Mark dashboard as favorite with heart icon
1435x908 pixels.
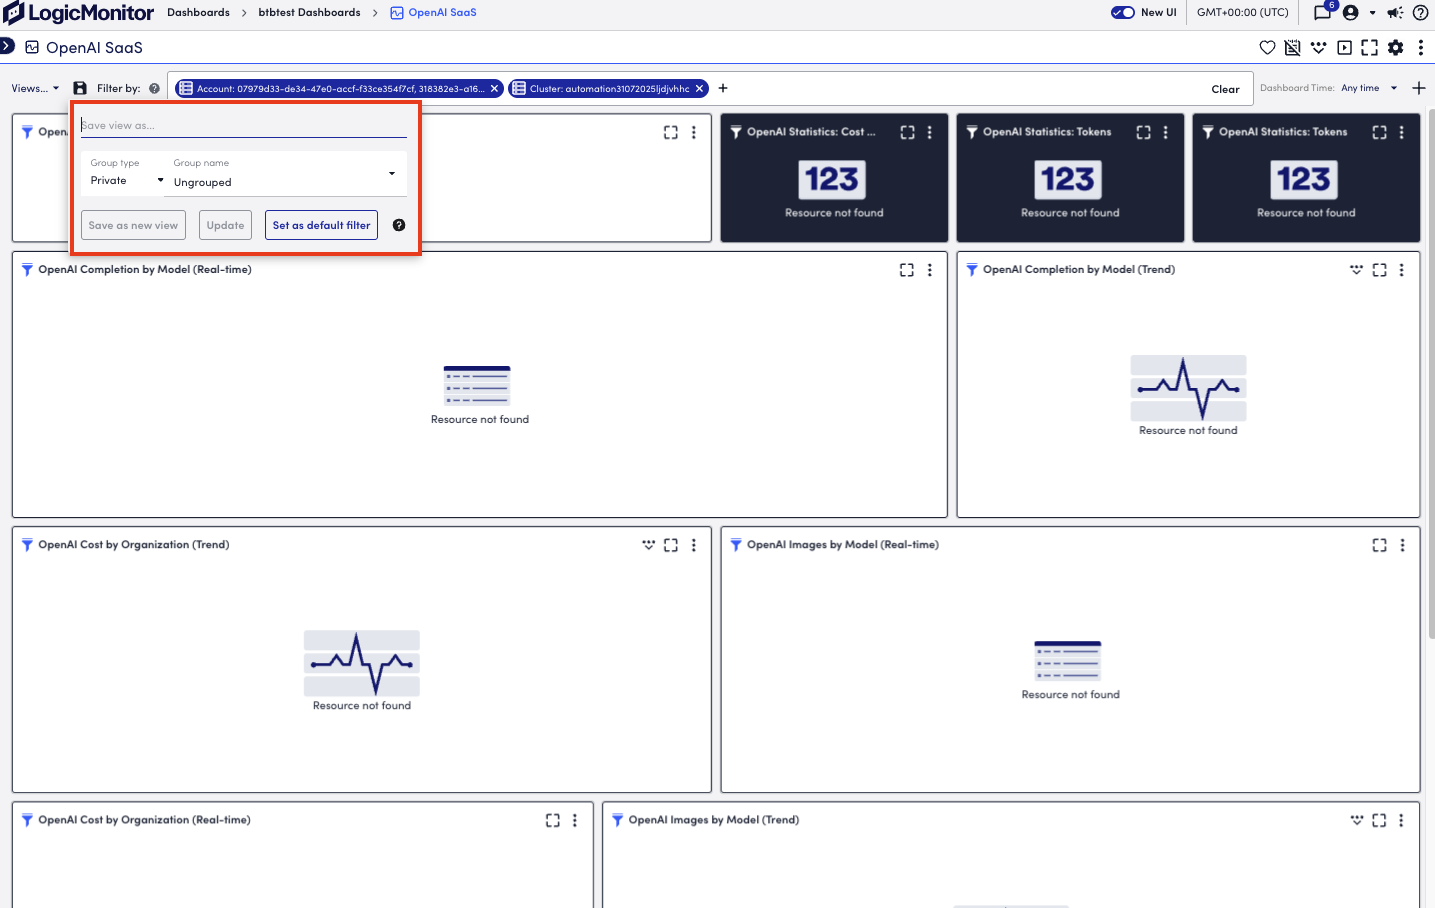point(1267,47)
